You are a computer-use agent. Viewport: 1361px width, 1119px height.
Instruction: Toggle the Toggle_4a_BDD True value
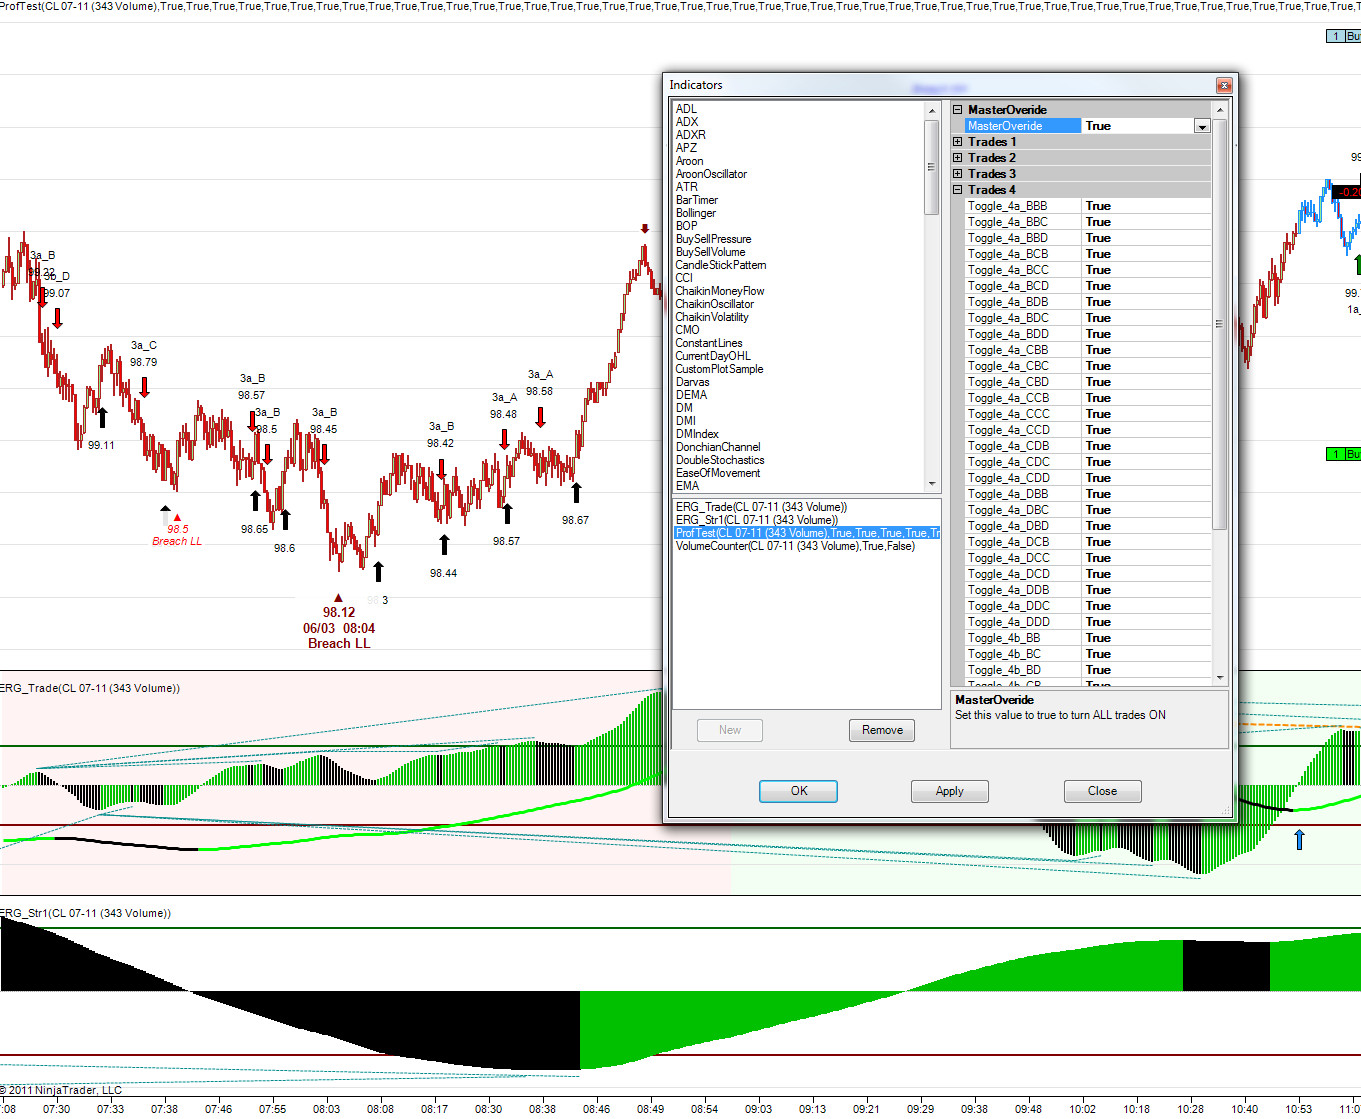(1146, 334)
